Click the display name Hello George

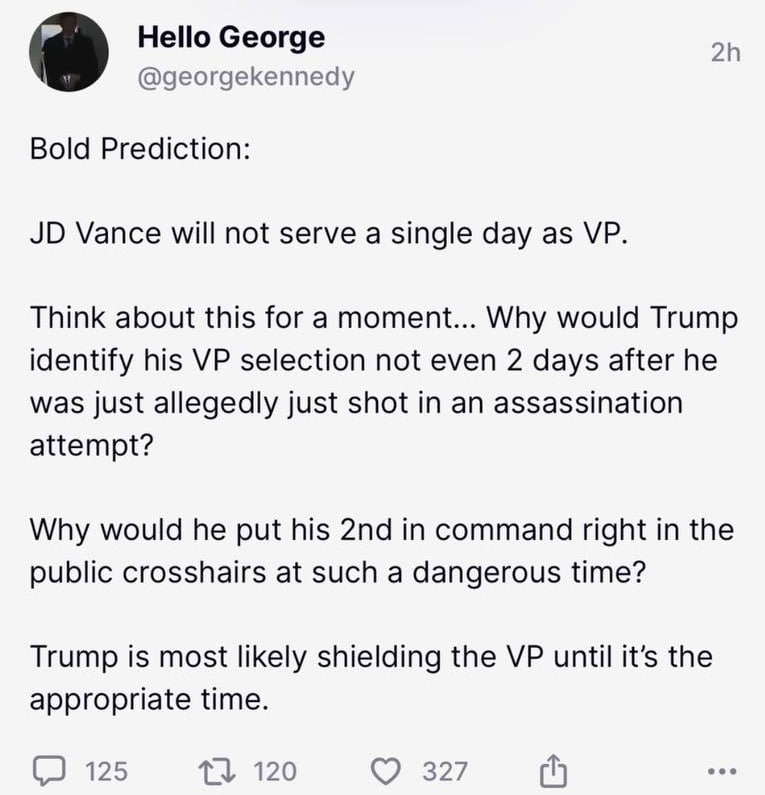point(230,38)
